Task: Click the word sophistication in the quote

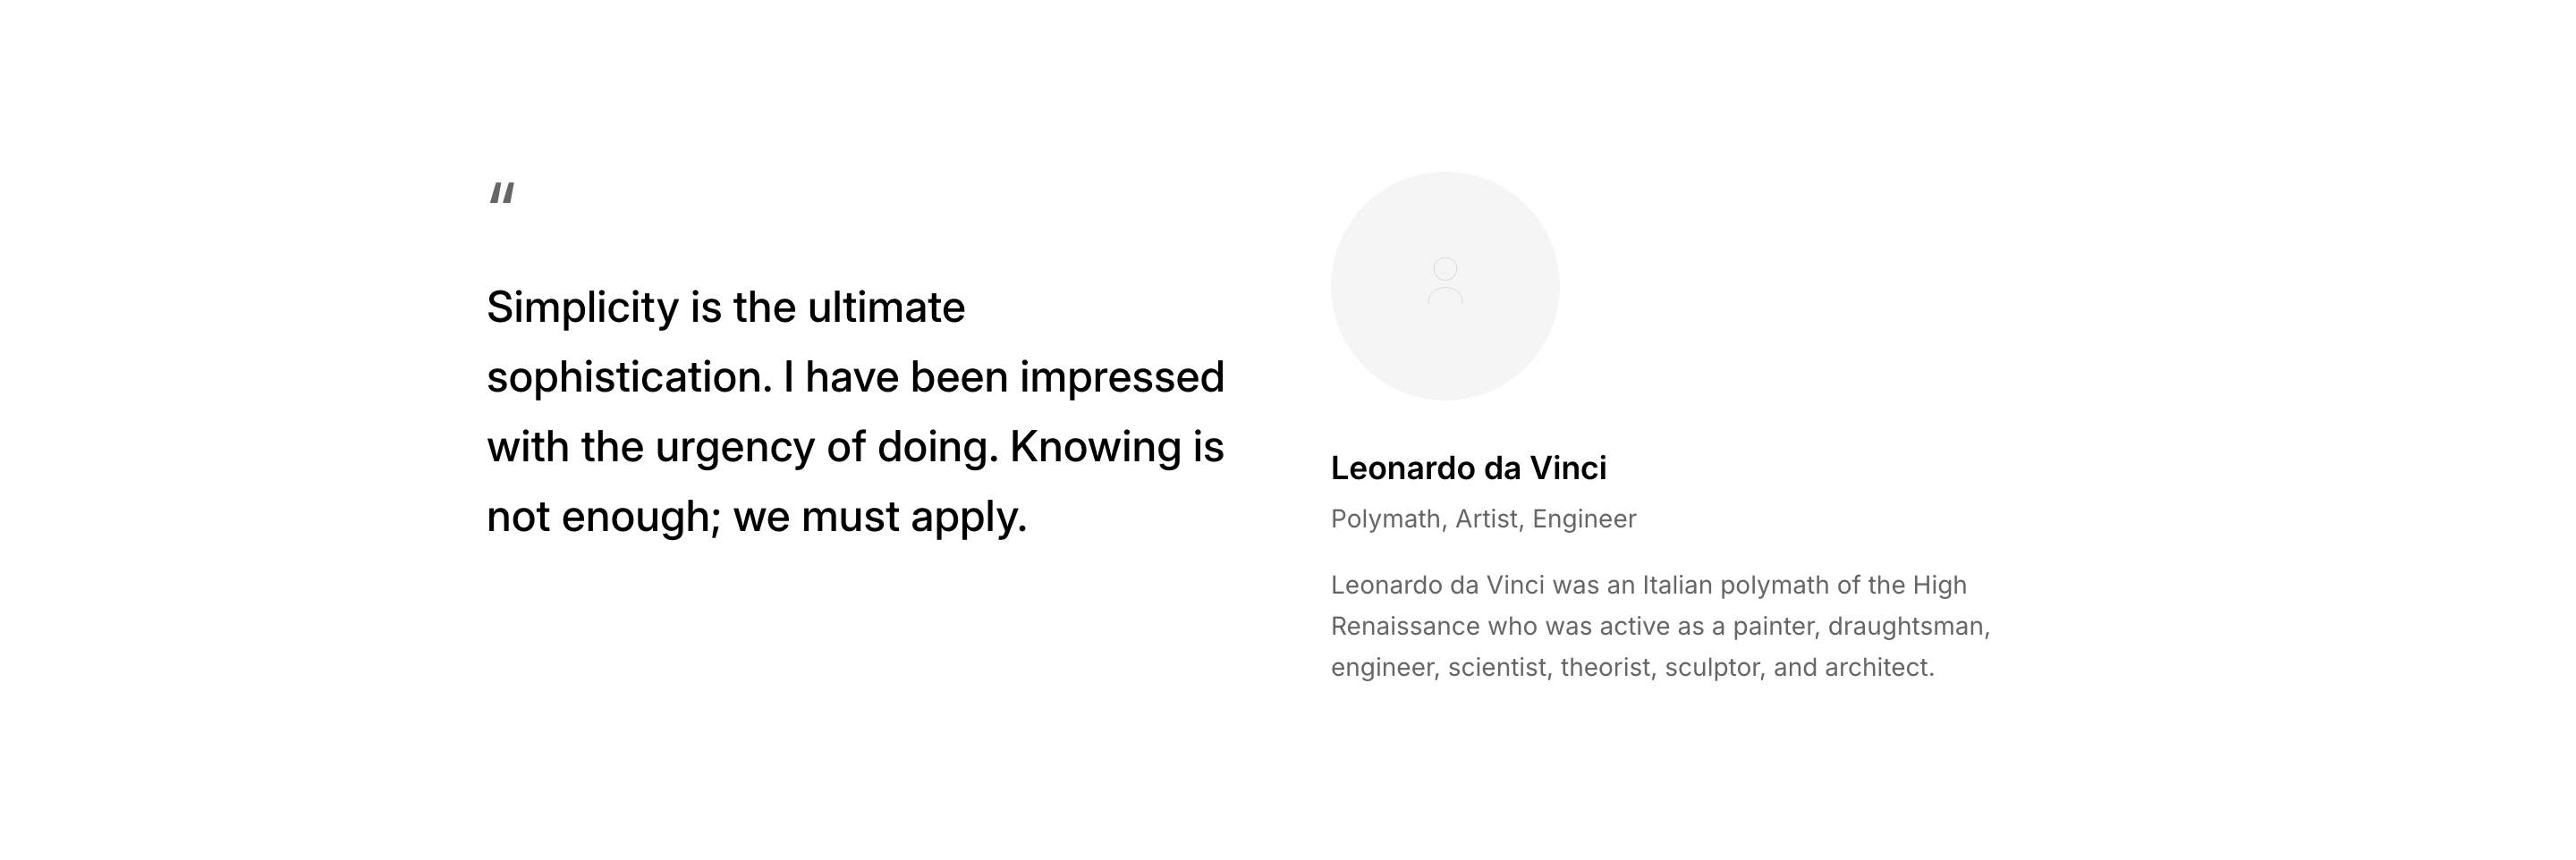Action: (629, 377)
